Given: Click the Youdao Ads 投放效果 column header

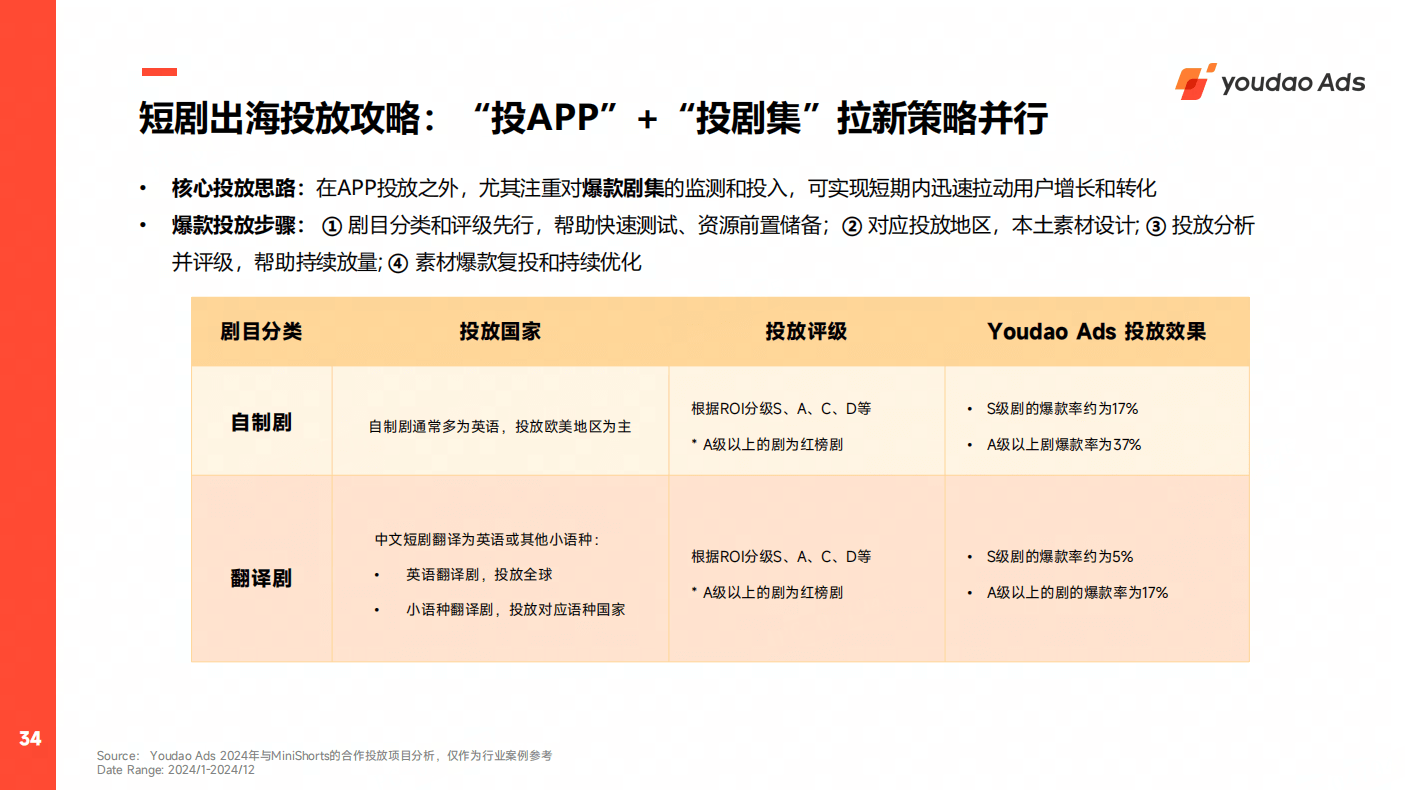Looking at the screenshot, I should click(1096, 332).
